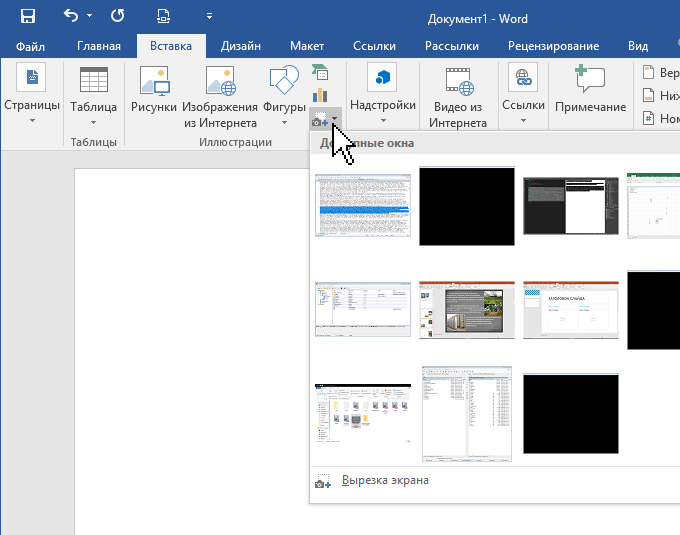
Task: Pick the file explorer with image icons thumbnail
Action: tap(363, 414)
